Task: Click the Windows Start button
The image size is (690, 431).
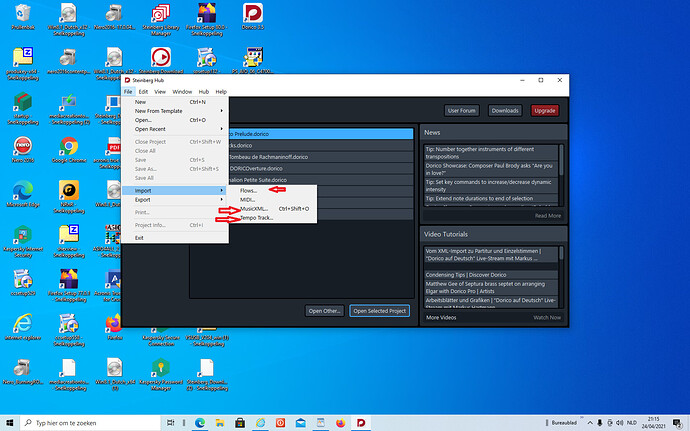Action: 10,423
